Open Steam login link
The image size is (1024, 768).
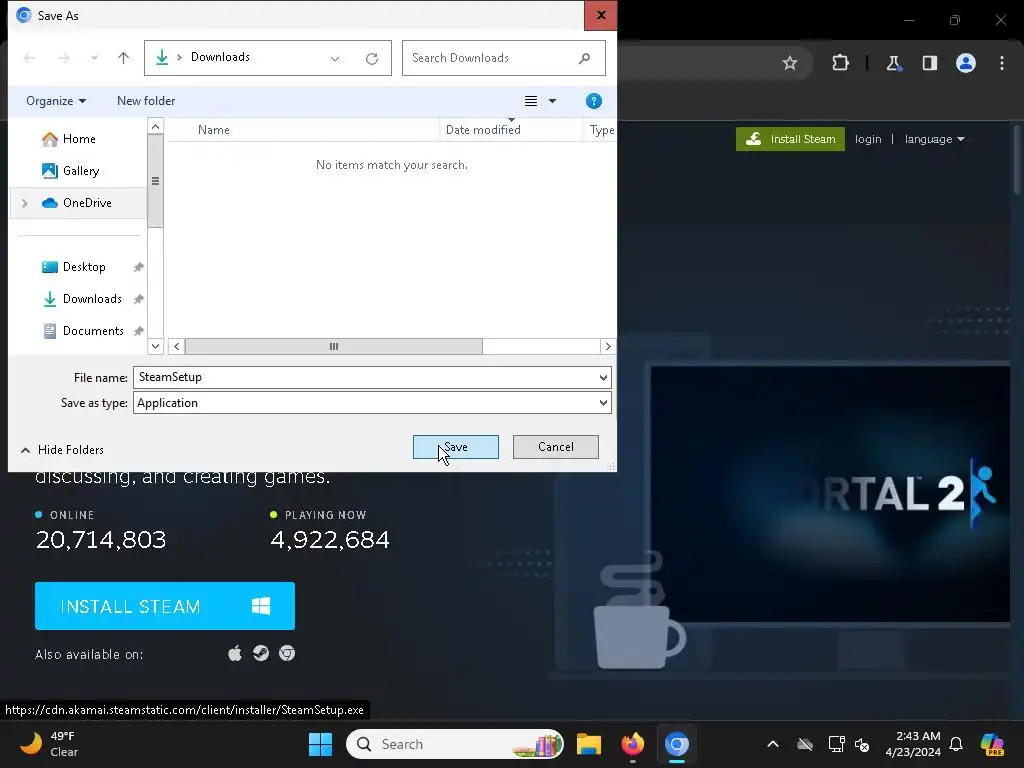pos(868,138)
